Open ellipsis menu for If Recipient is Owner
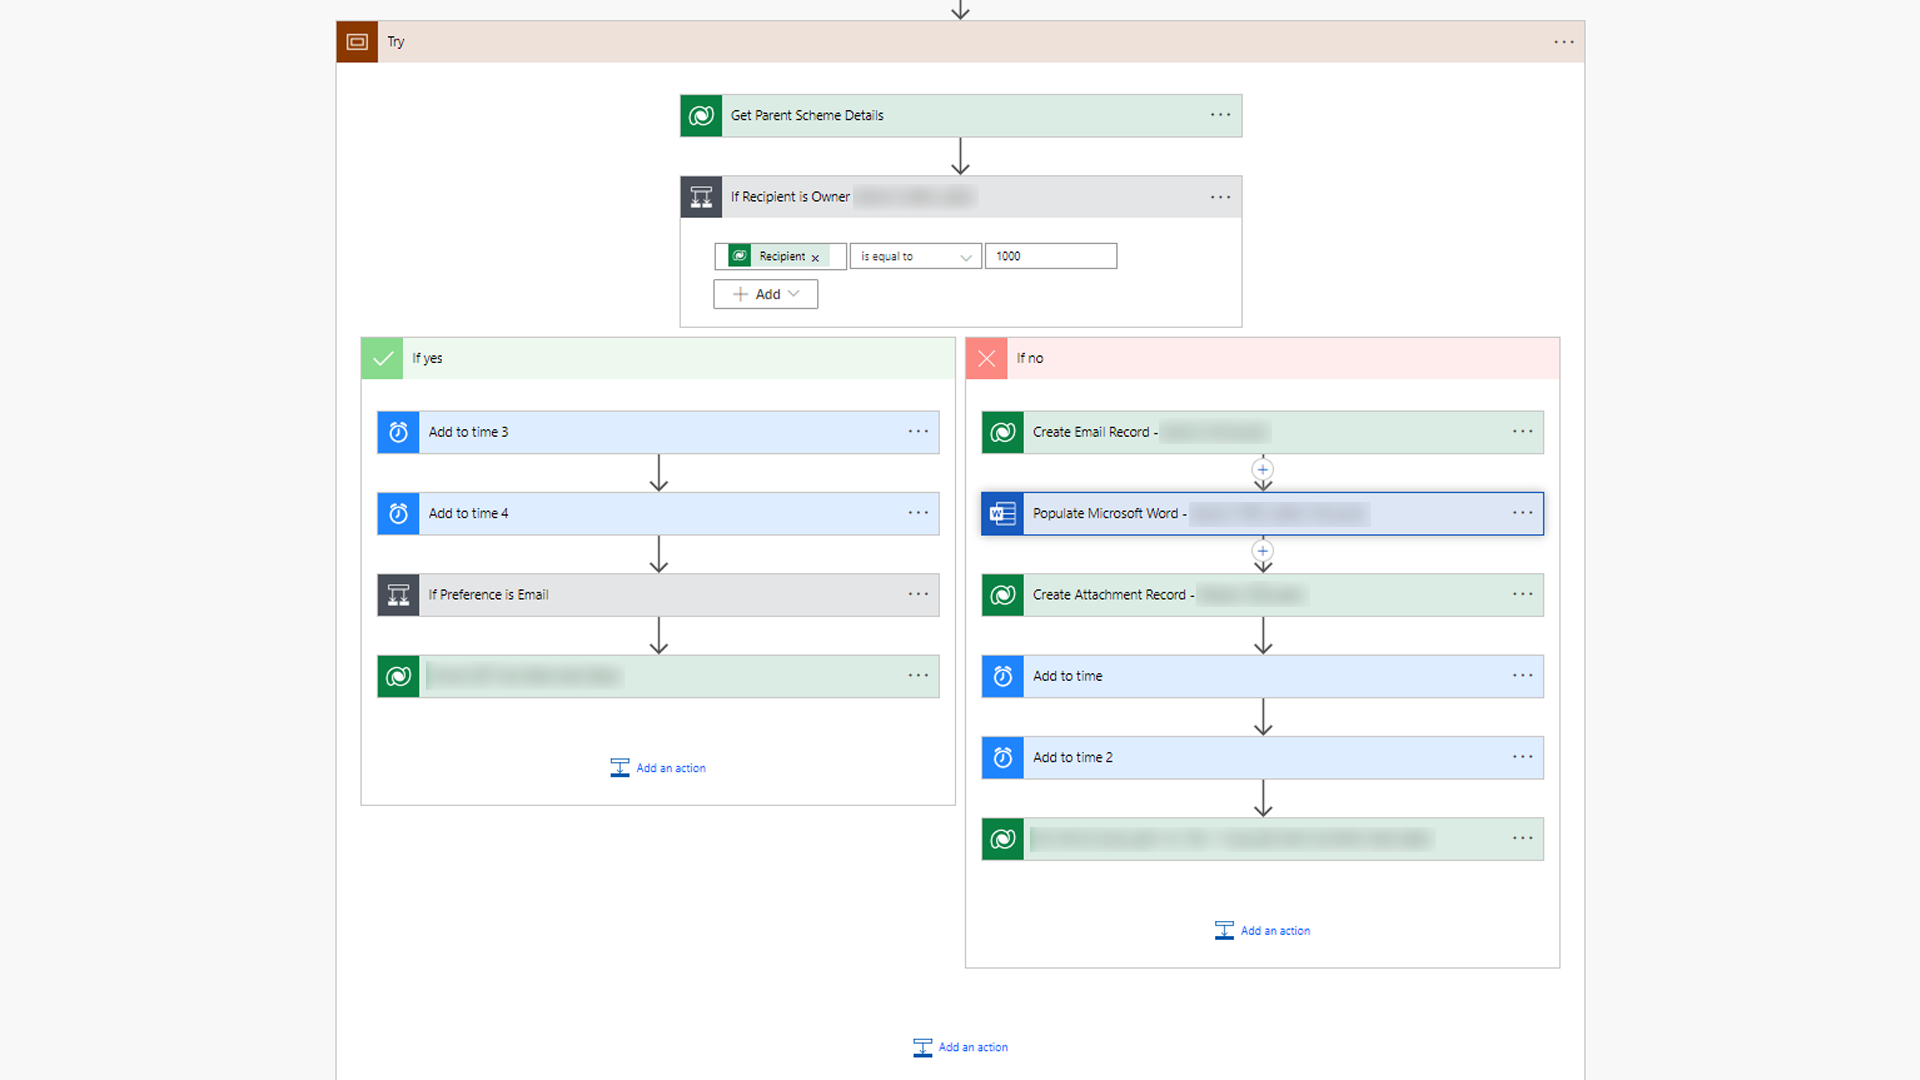Screen dimensions: 1920x1080 point(1220,197)
